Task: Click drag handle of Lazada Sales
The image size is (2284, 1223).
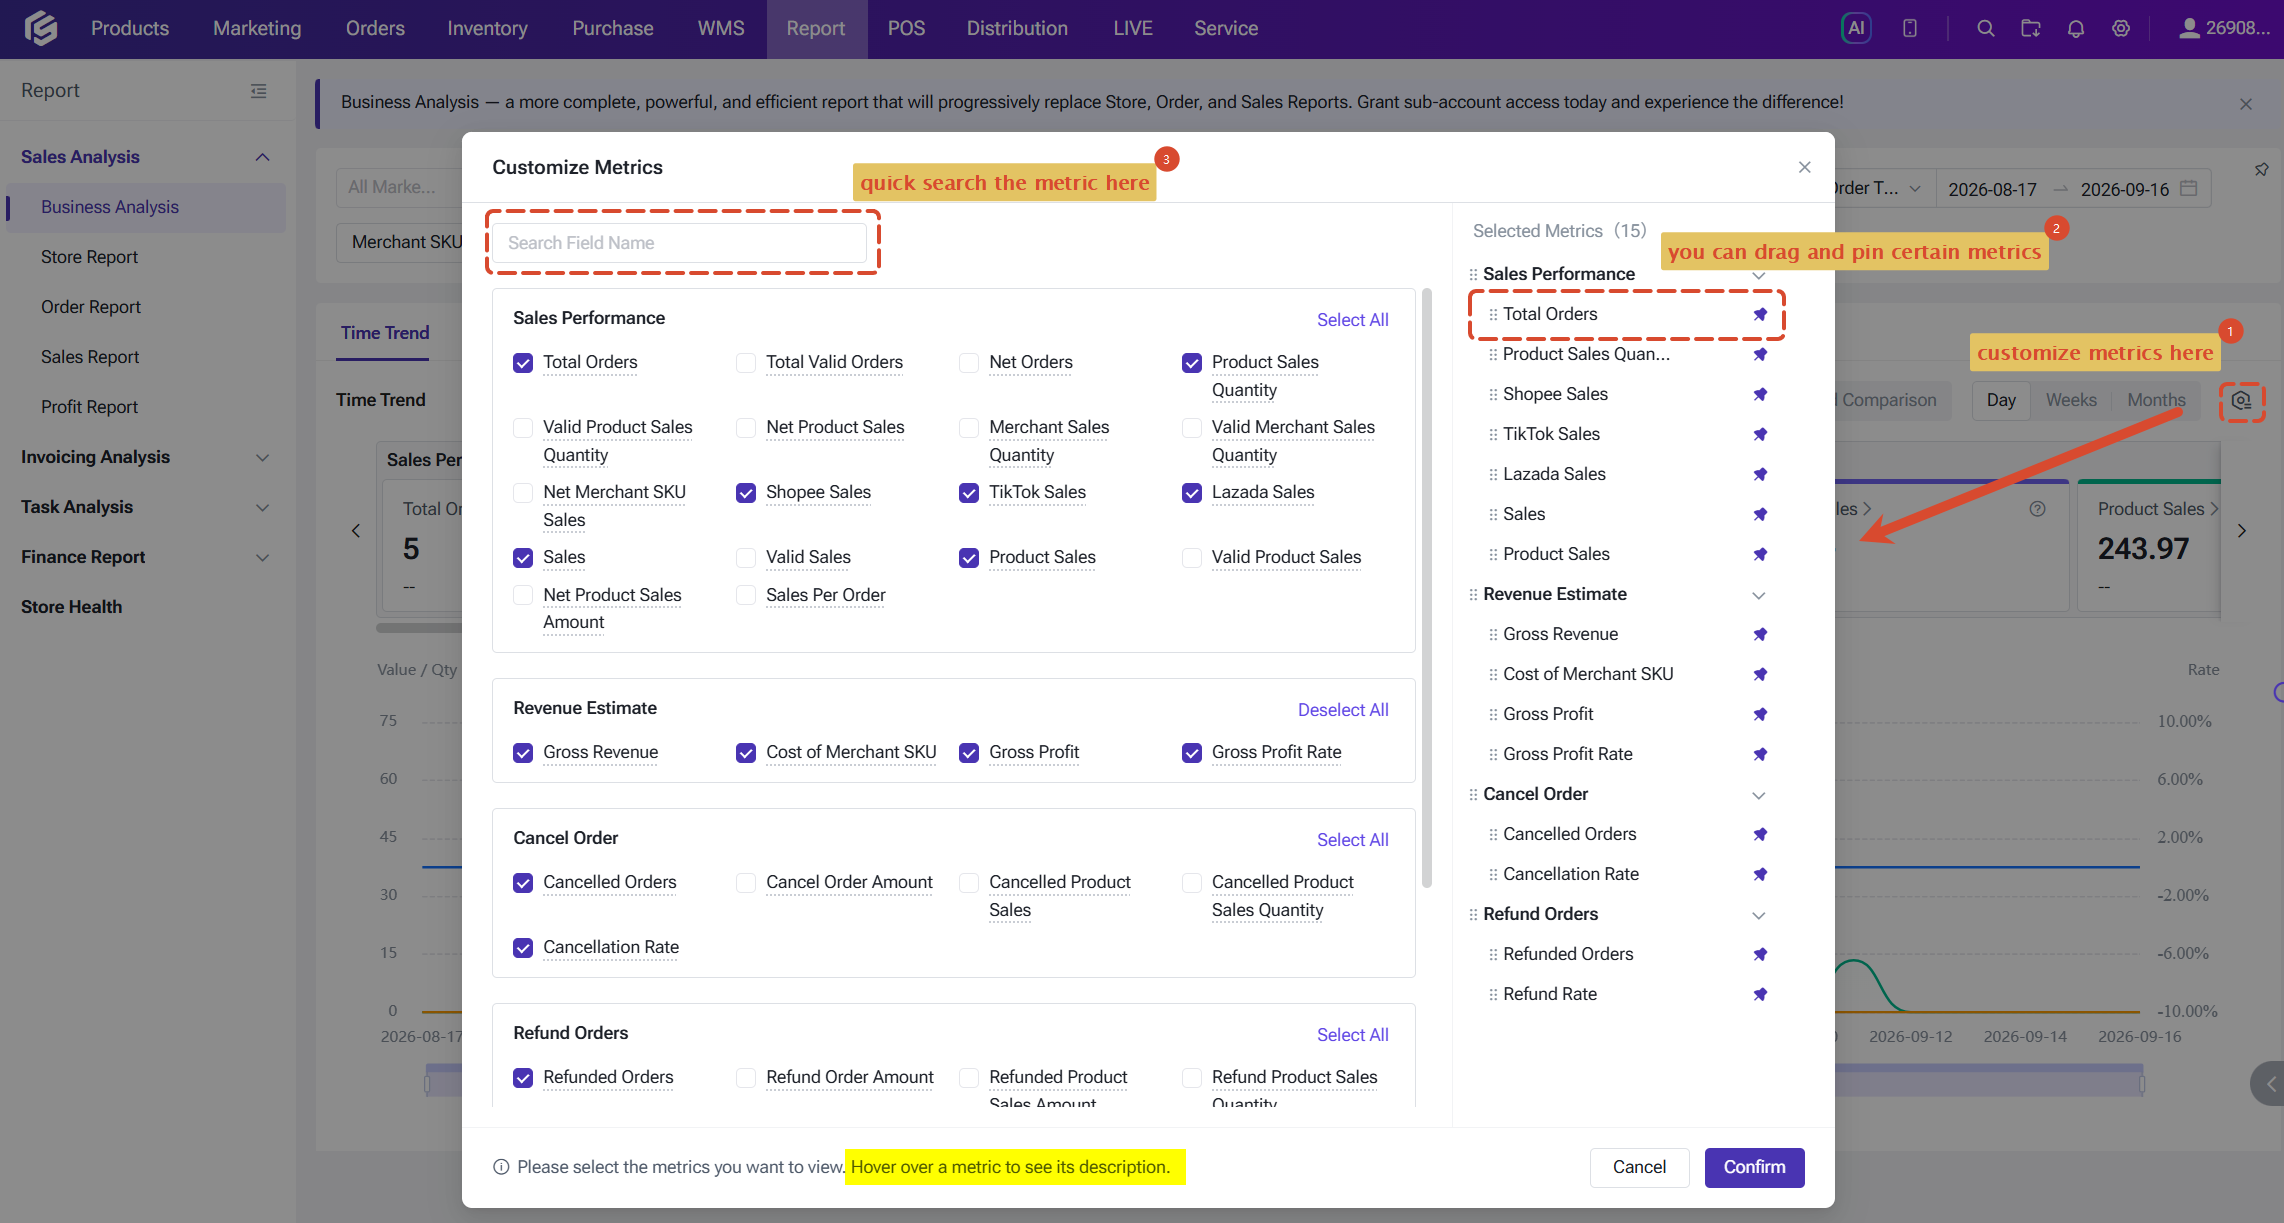Action: click(x=1492, y=474)
